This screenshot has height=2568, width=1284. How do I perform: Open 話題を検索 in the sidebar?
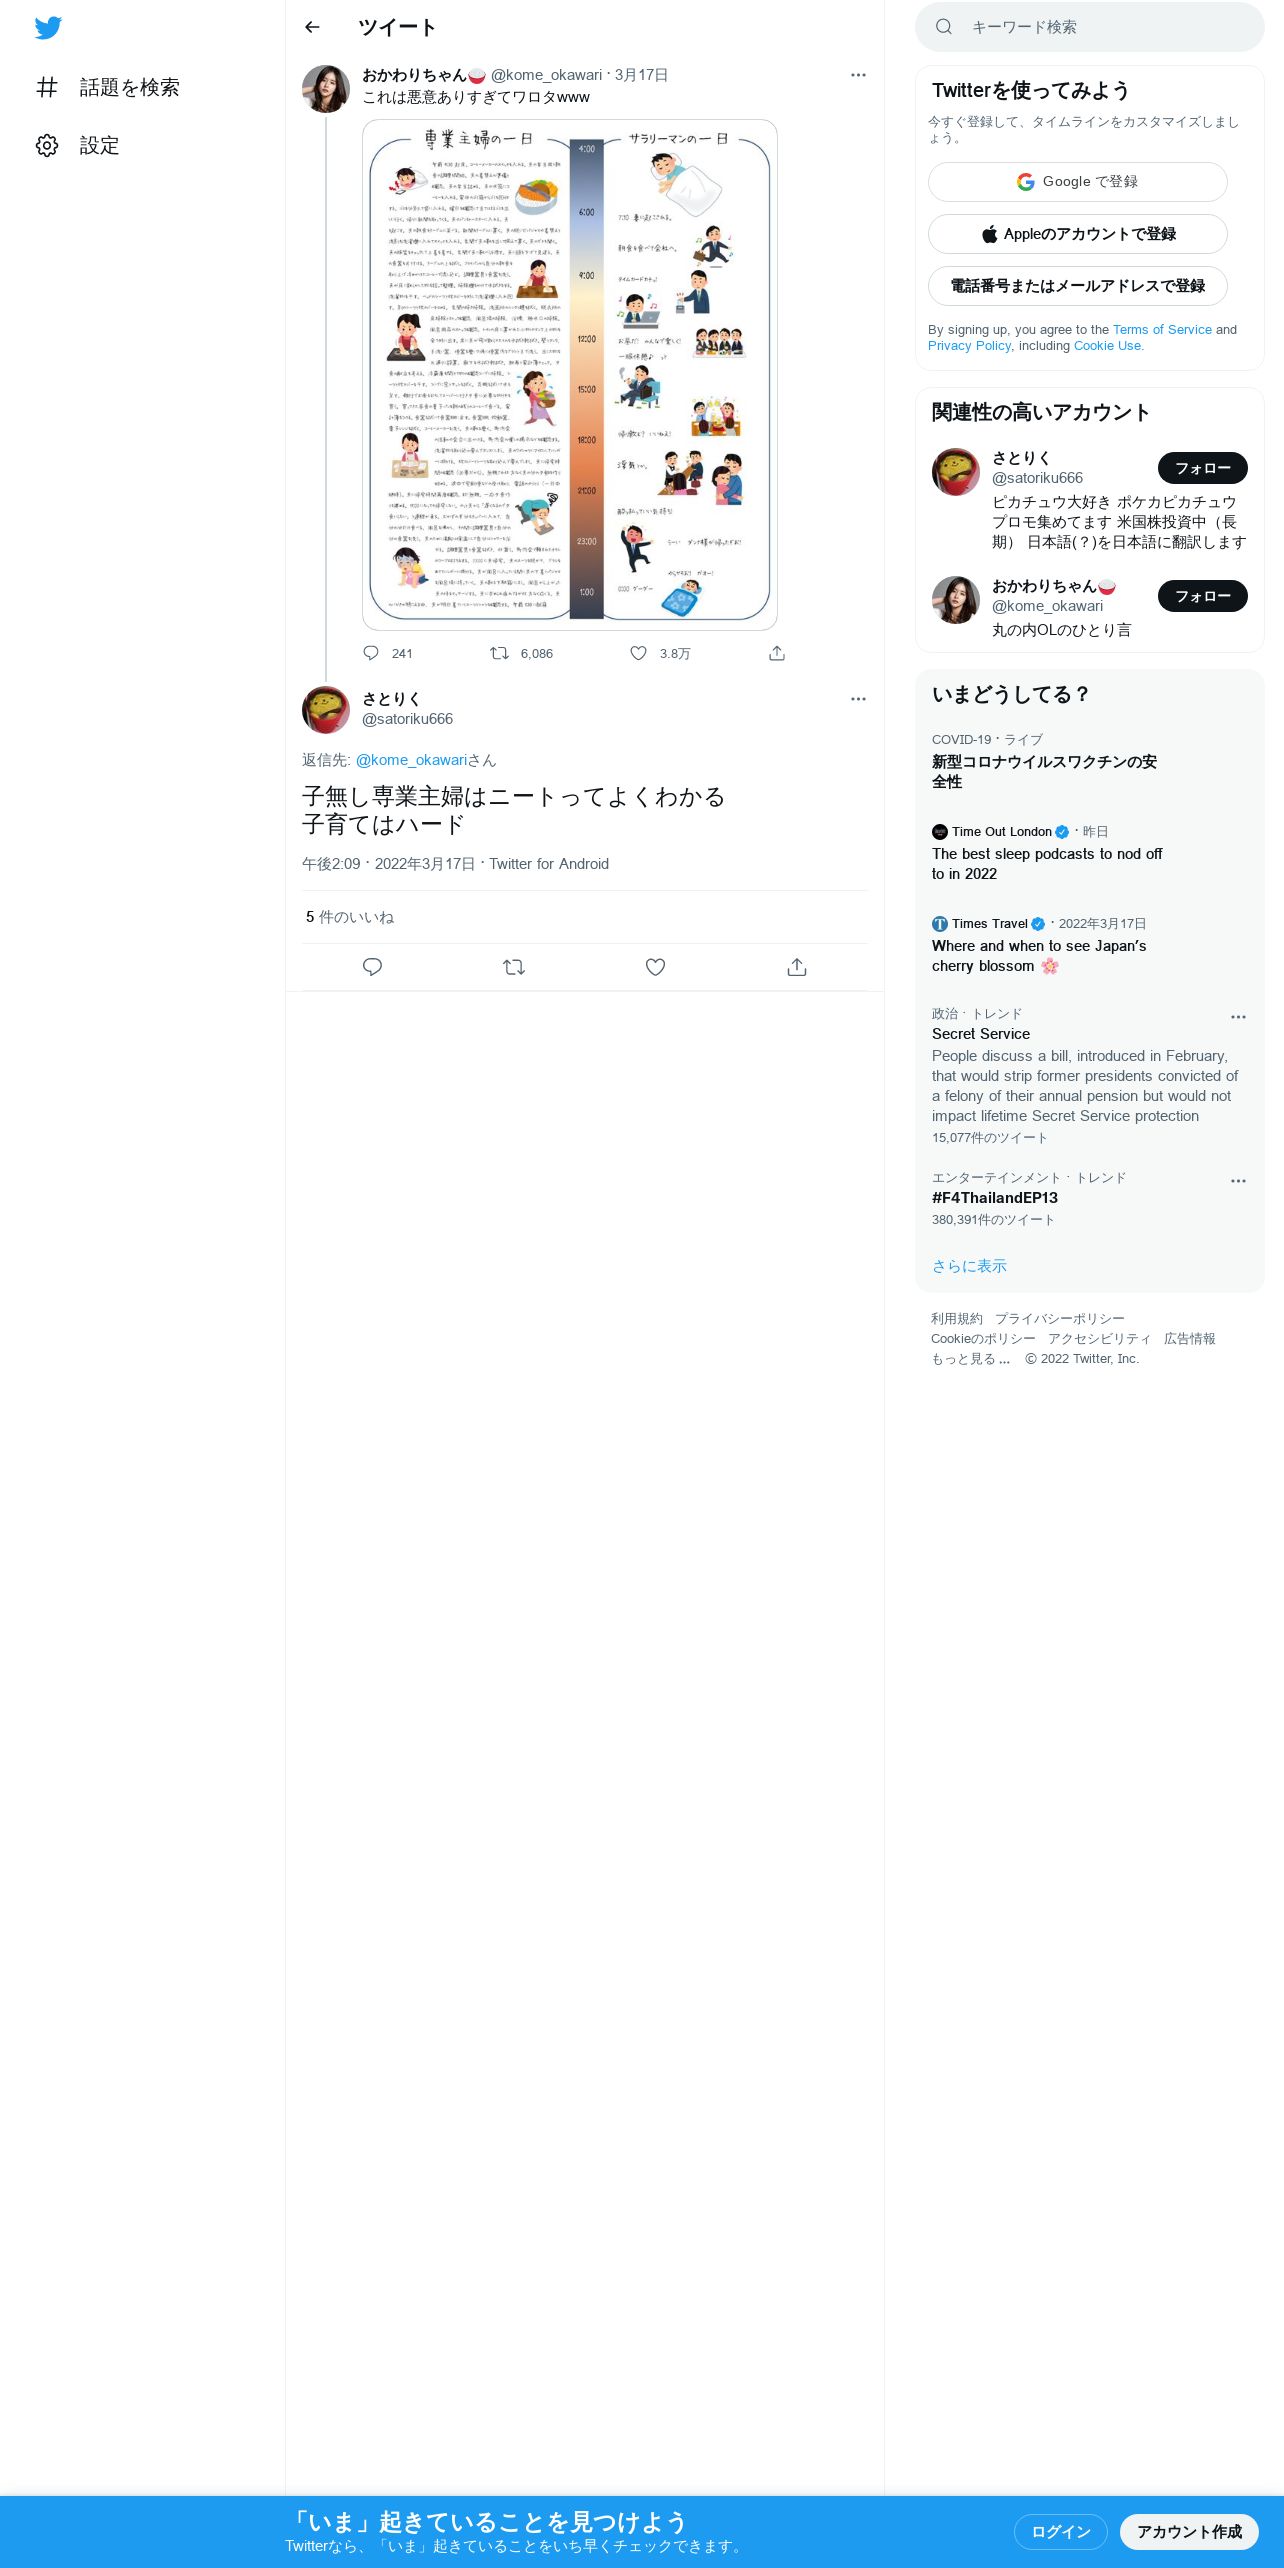click(x=108, y=87)
